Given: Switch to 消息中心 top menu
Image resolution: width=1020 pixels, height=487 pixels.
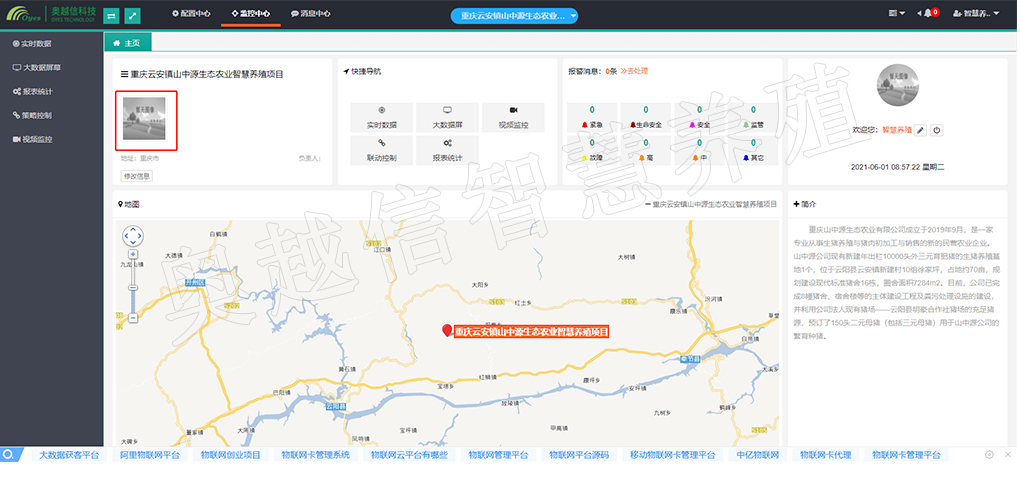Looking at the screenshot, I should coord(310,14).
